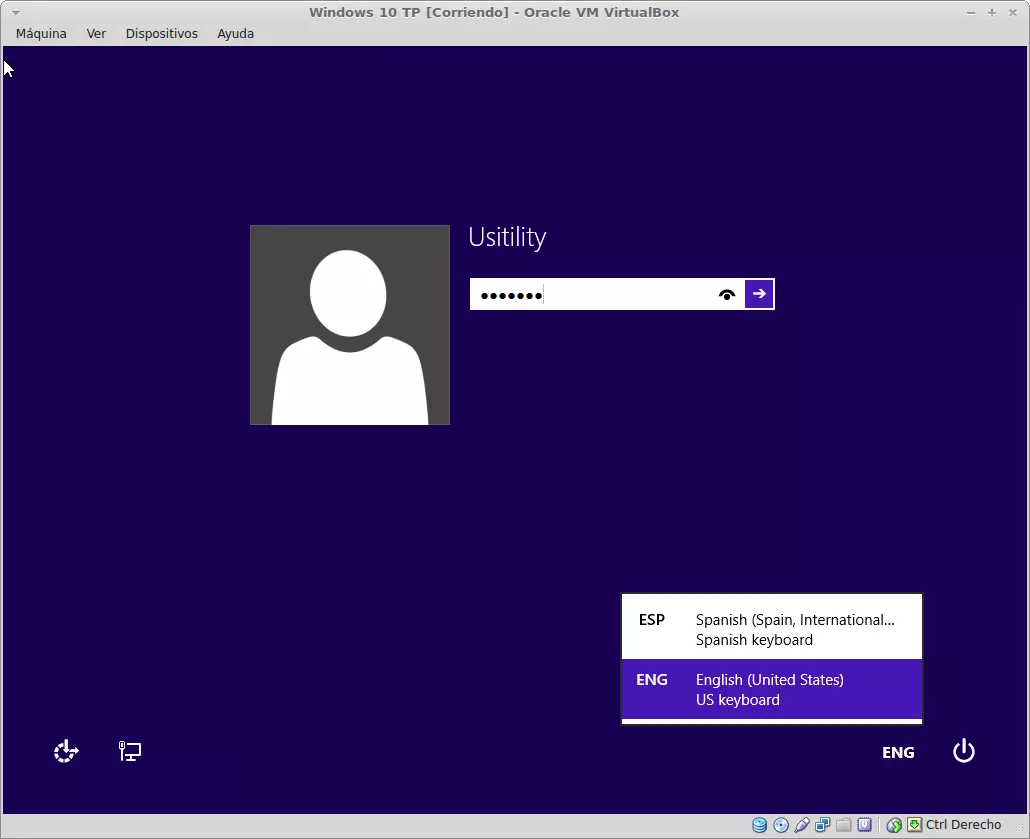The width and height of the screenshot is (1030, 839).
Task: Click the optical disc icon in status bar
Action: pyautogui.click(x=781, y=825)
